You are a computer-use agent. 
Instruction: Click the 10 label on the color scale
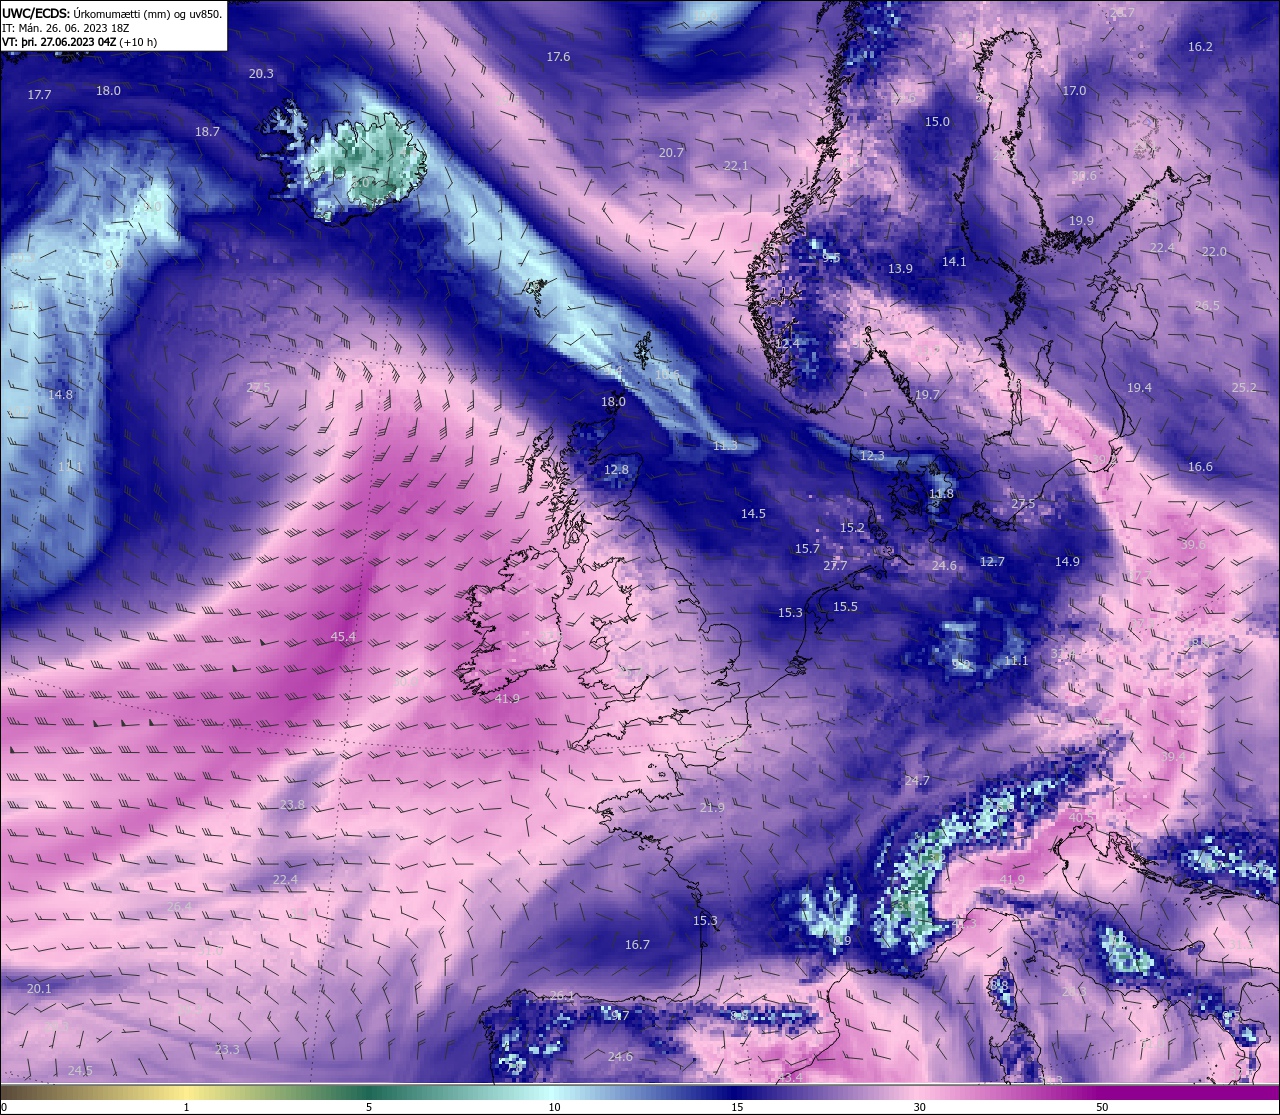coord(554,1107)
